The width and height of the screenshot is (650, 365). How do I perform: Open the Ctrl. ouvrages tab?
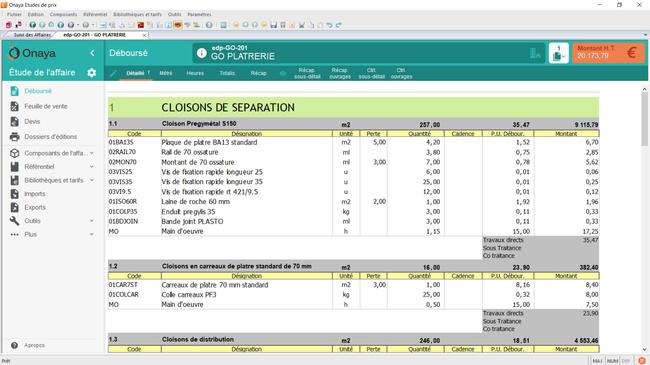tap(401, 73)
